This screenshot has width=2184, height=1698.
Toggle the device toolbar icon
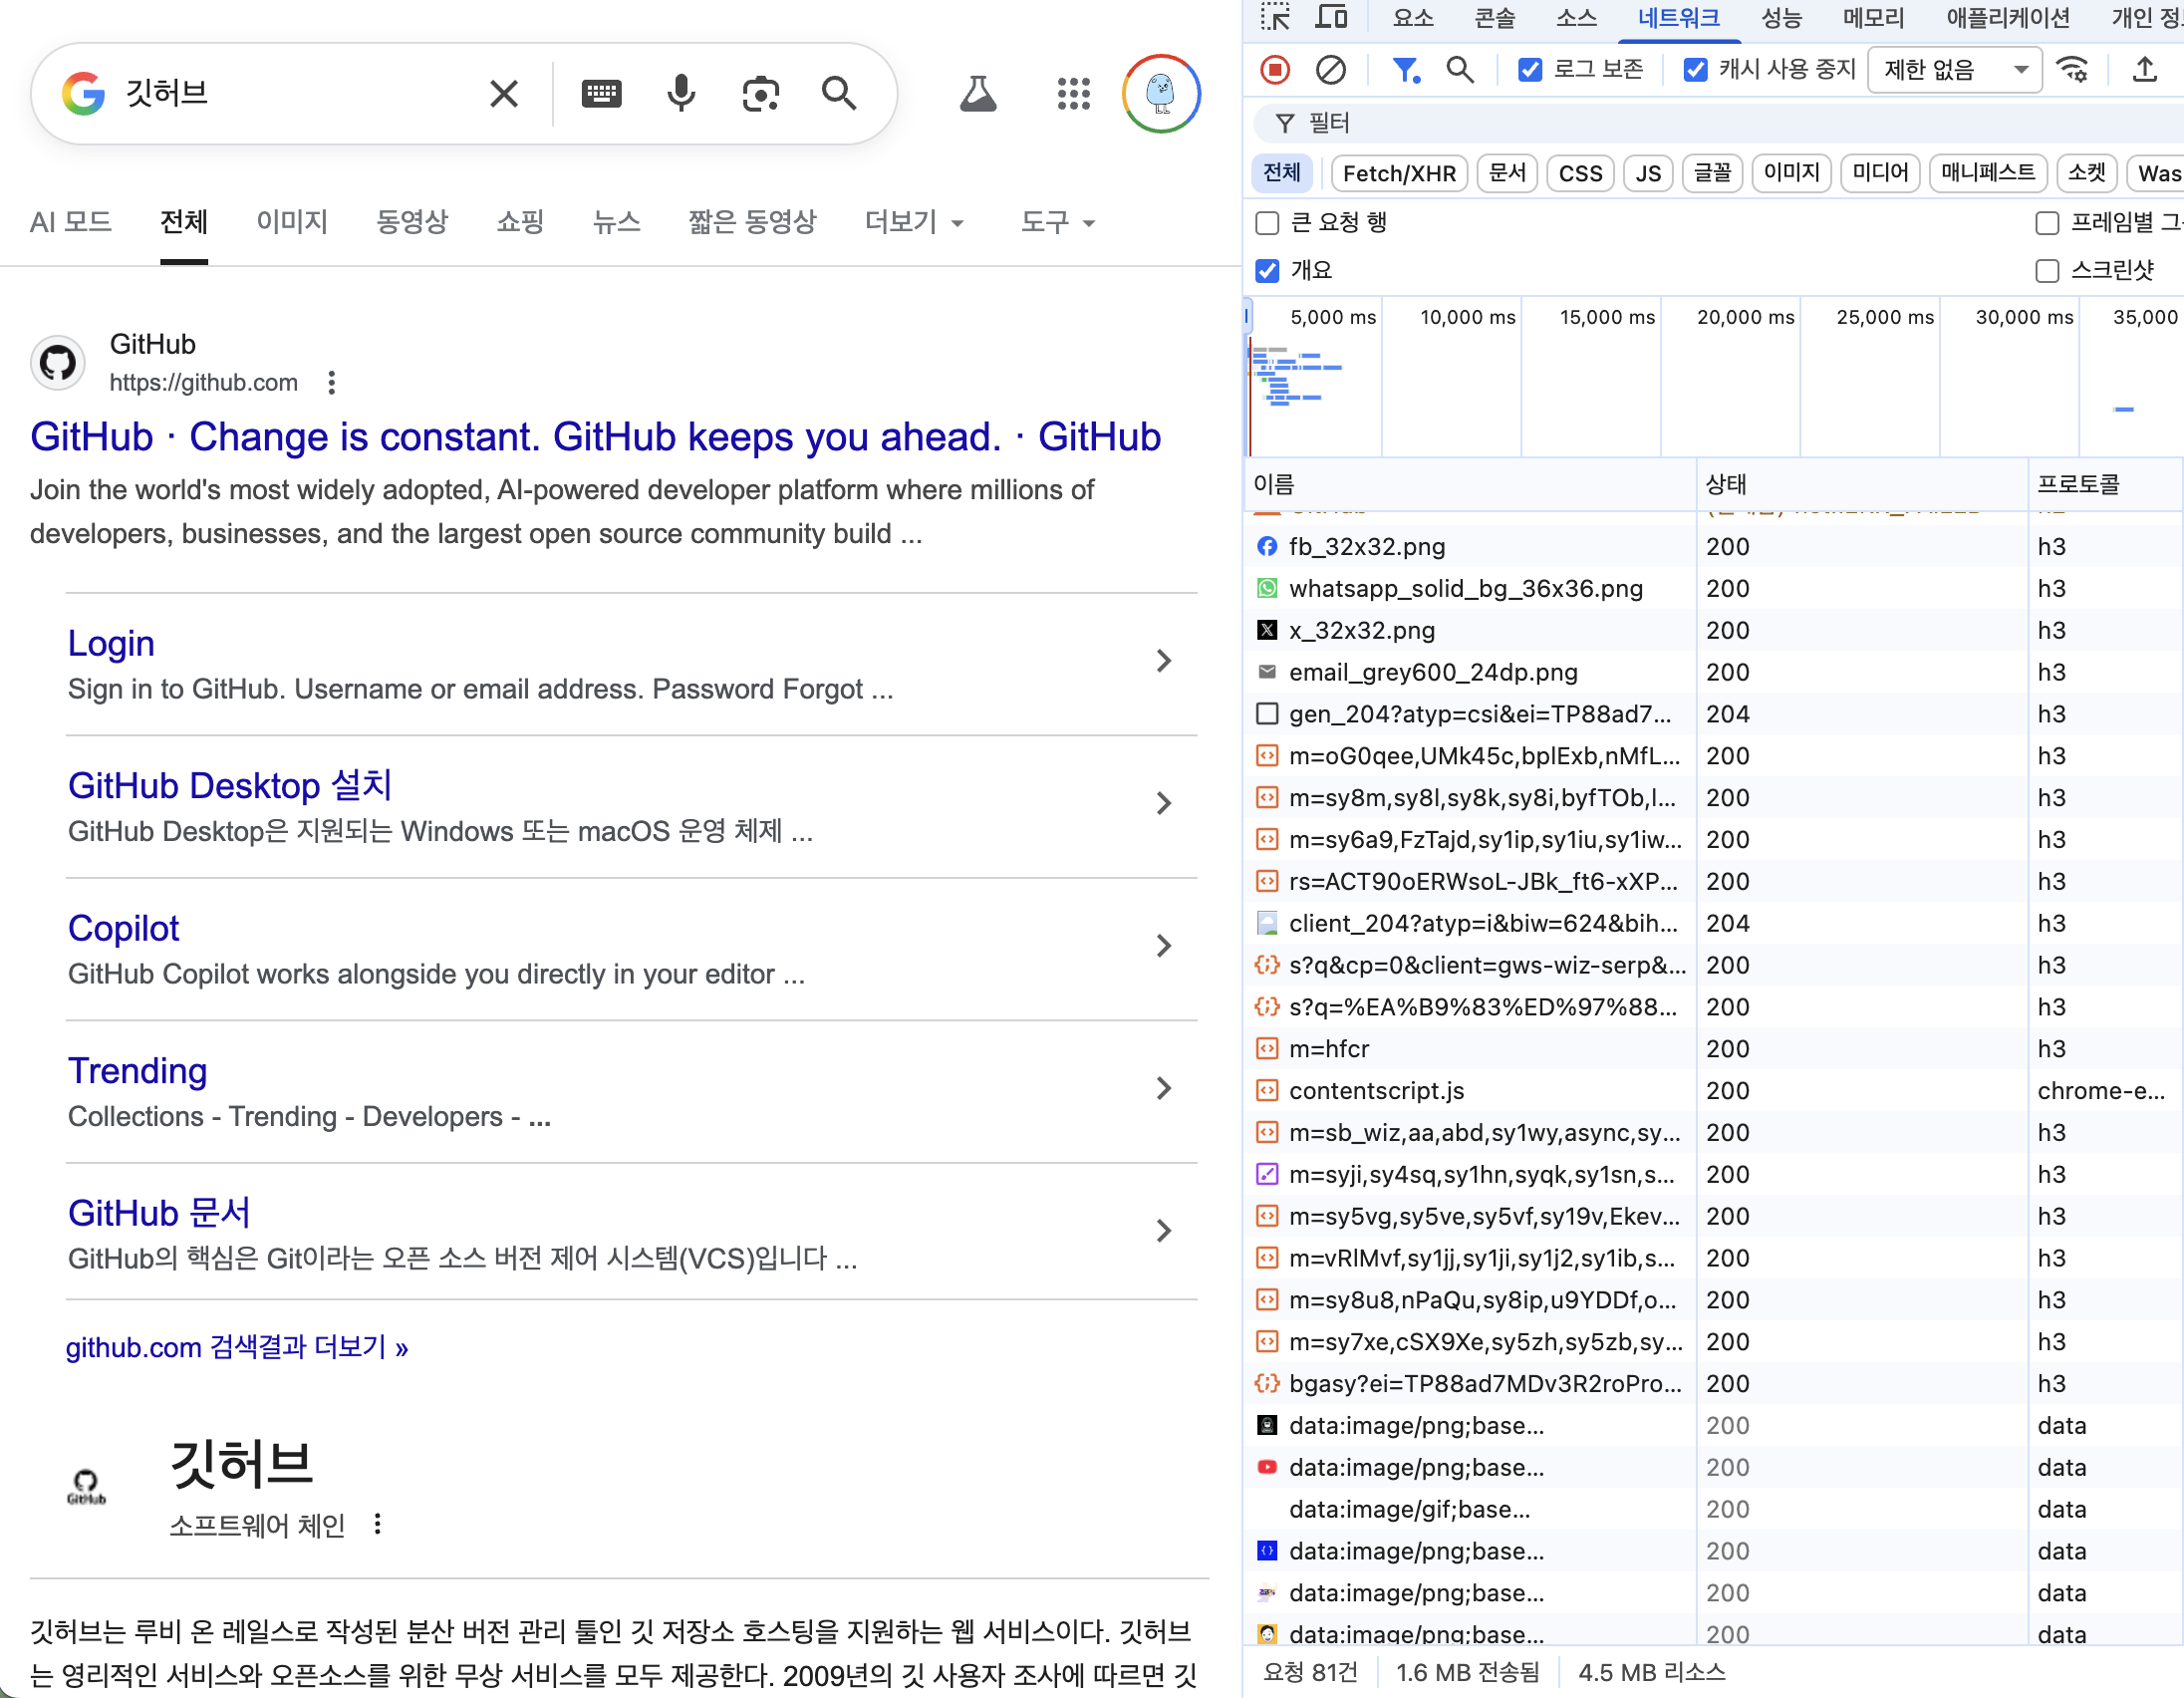click(1330, 17)
